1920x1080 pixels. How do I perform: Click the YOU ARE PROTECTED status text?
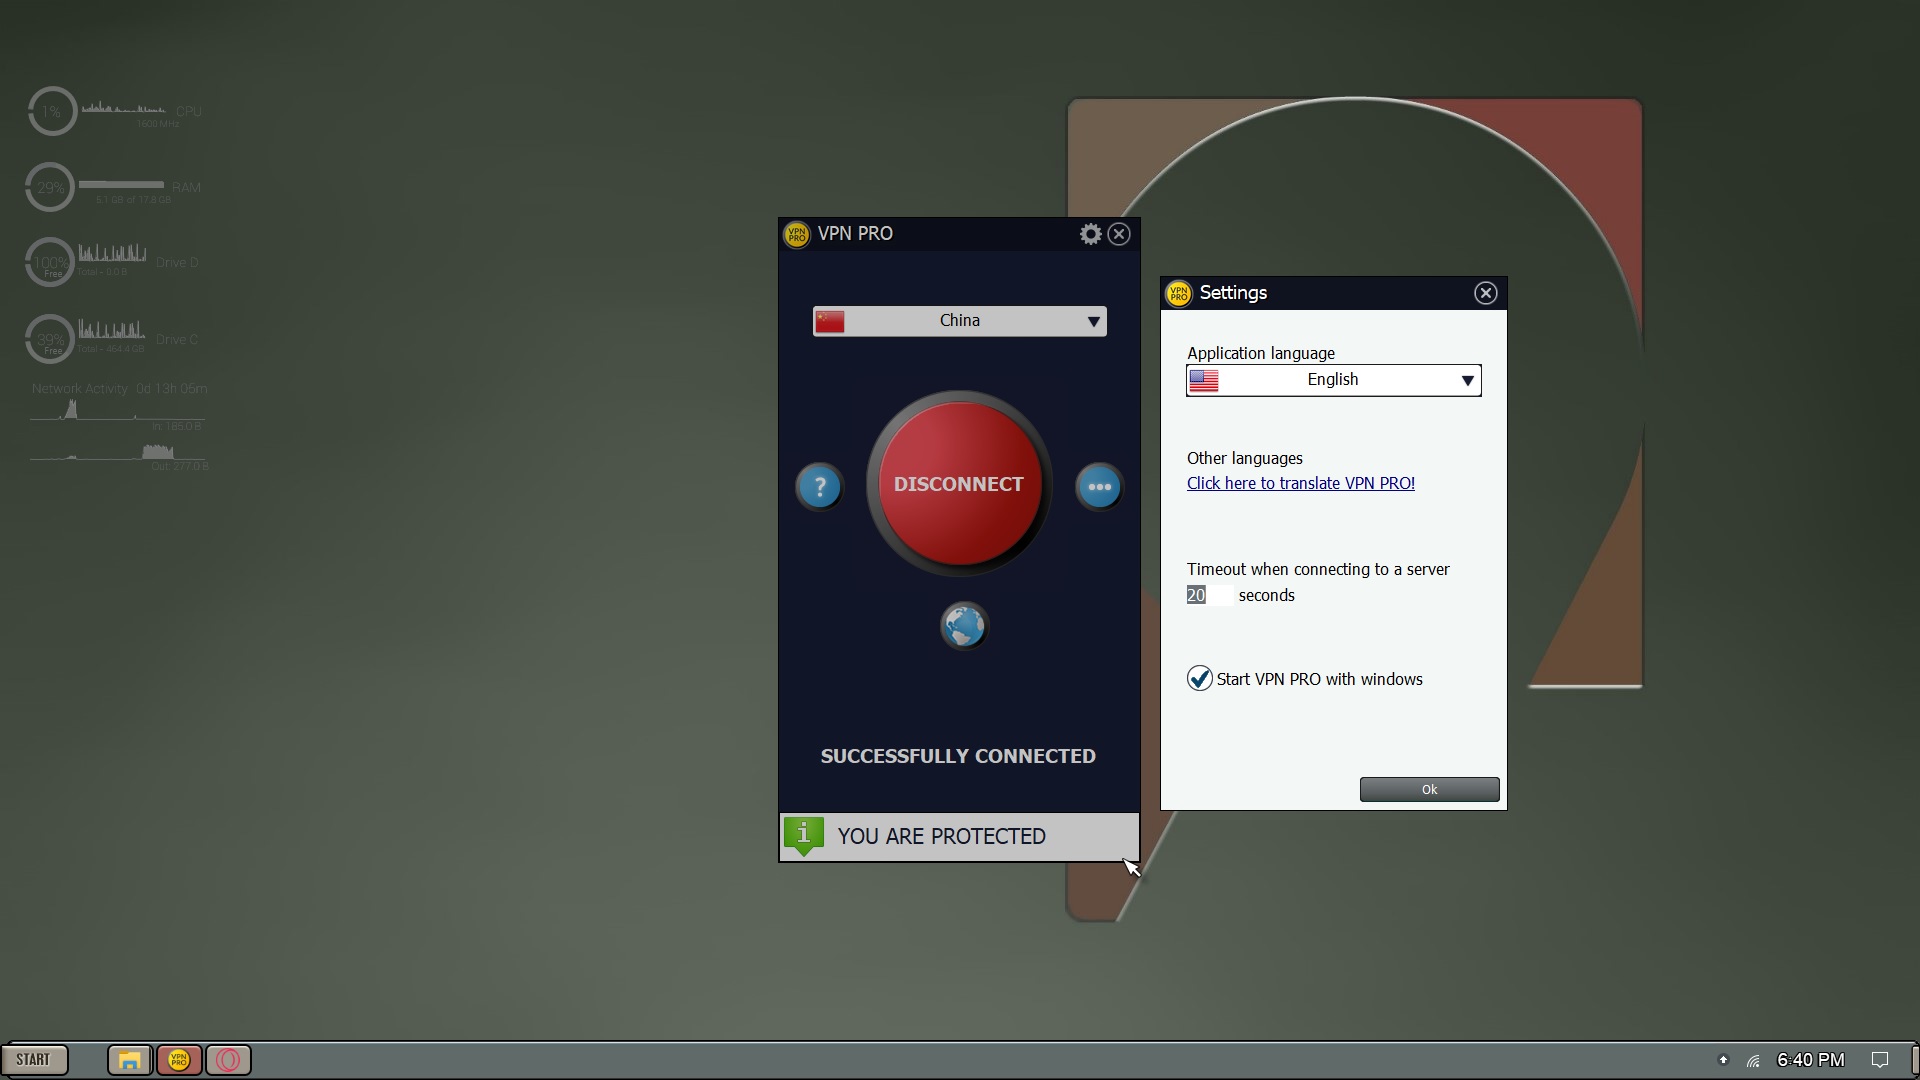[941, 836]
